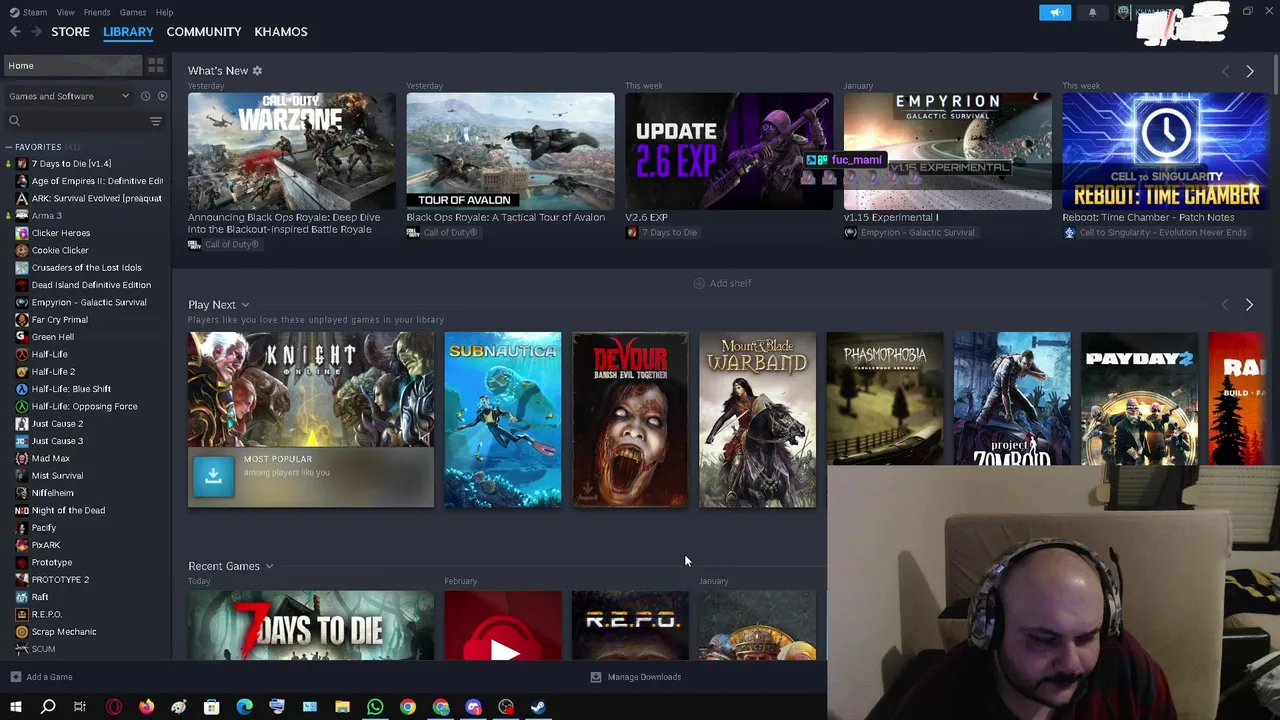Open the Windows Start menu
Screen dimensions: 1280x720
[x=15, y=707]
